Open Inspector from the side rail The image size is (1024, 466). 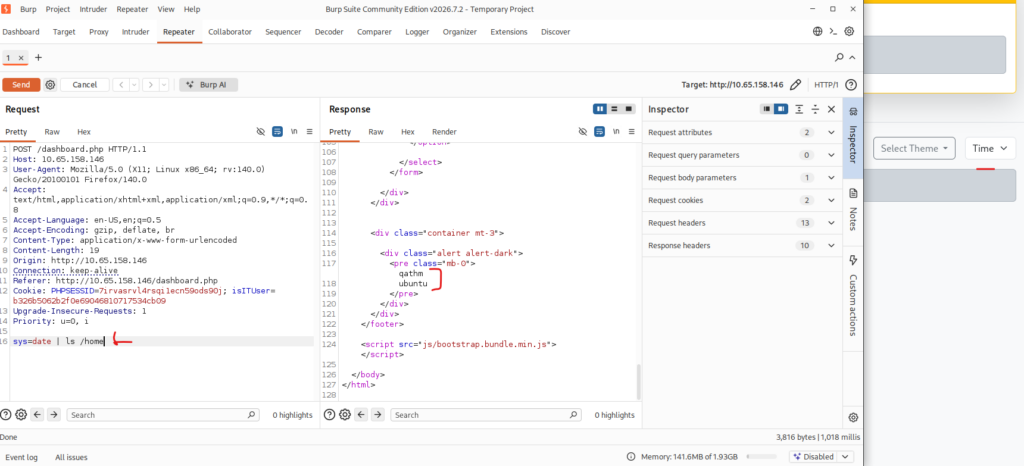coord(853,136)
